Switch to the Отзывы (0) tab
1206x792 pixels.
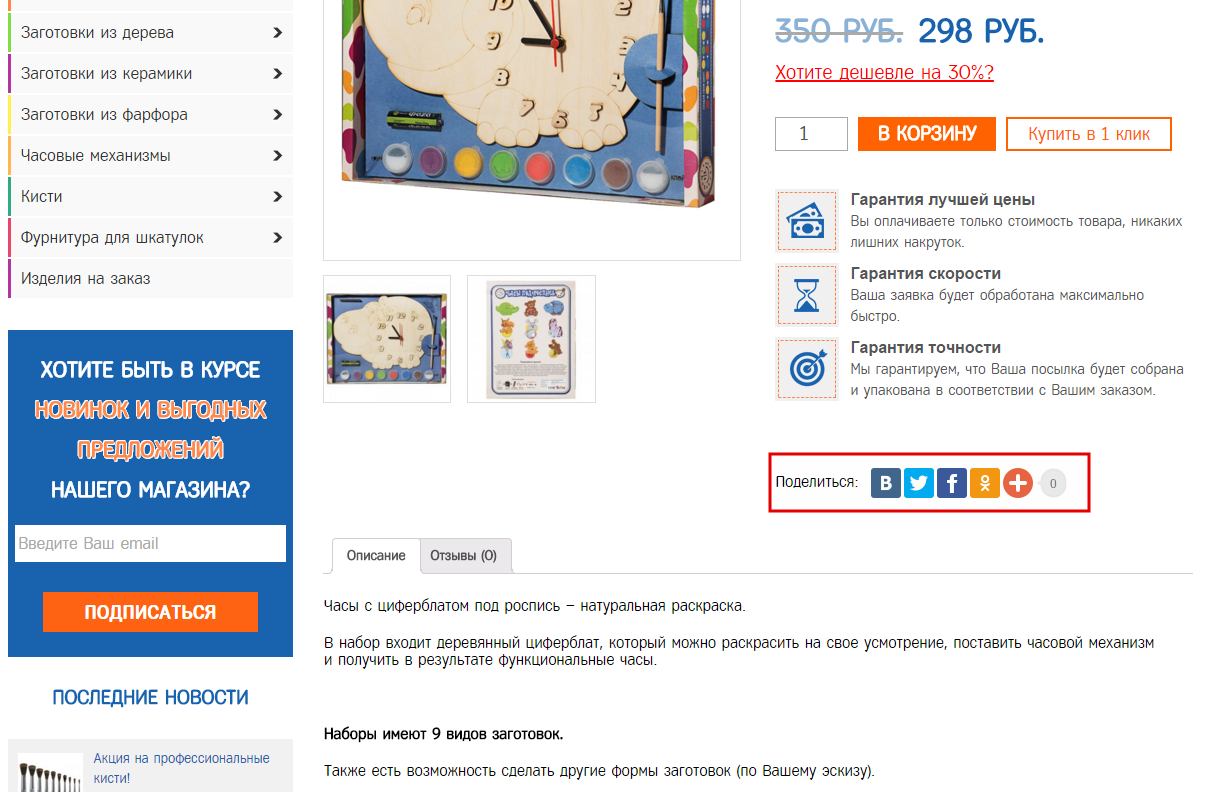(x=464, y=556)
